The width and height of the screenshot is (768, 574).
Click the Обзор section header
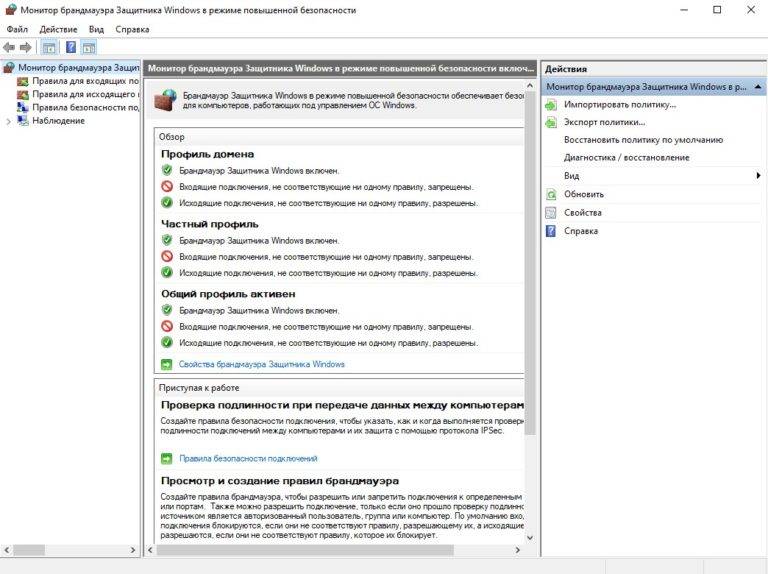(171, 137)
